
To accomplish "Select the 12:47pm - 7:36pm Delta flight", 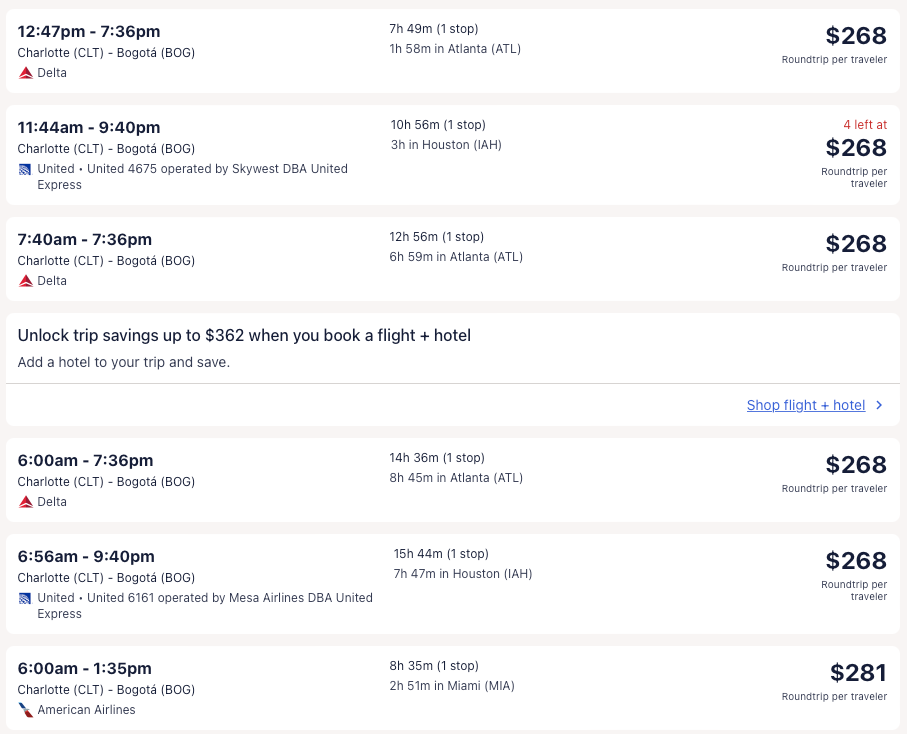I will [89, 32].
